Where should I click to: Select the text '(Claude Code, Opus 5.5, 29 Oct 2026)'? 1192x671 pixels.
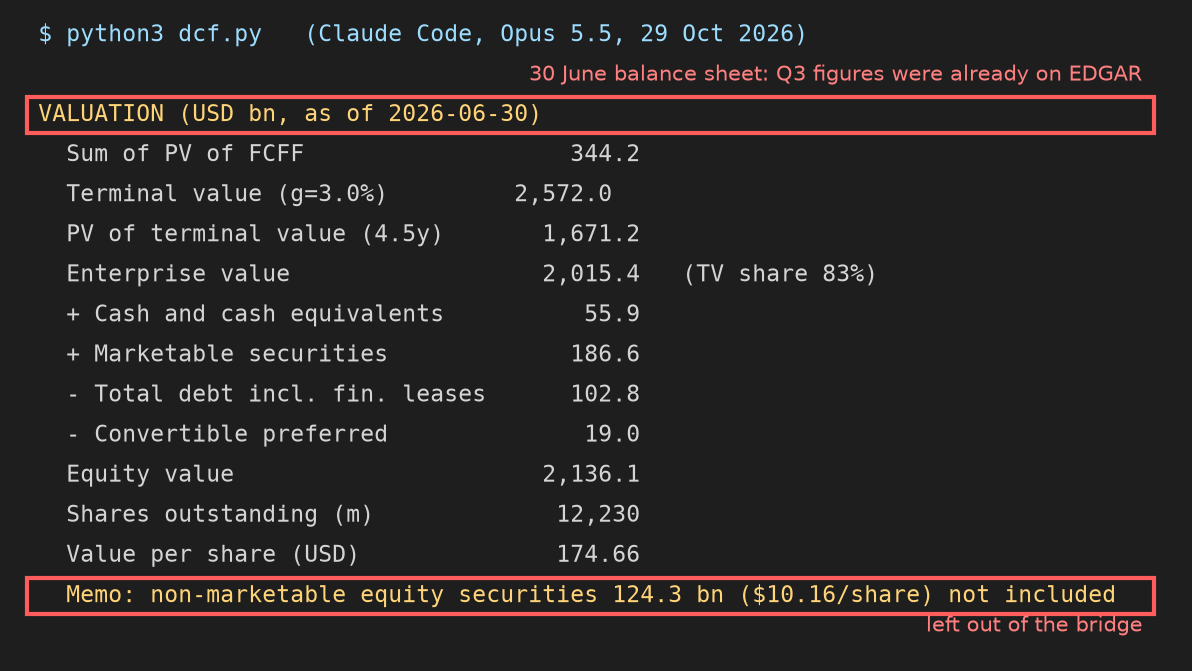point(556,34)
